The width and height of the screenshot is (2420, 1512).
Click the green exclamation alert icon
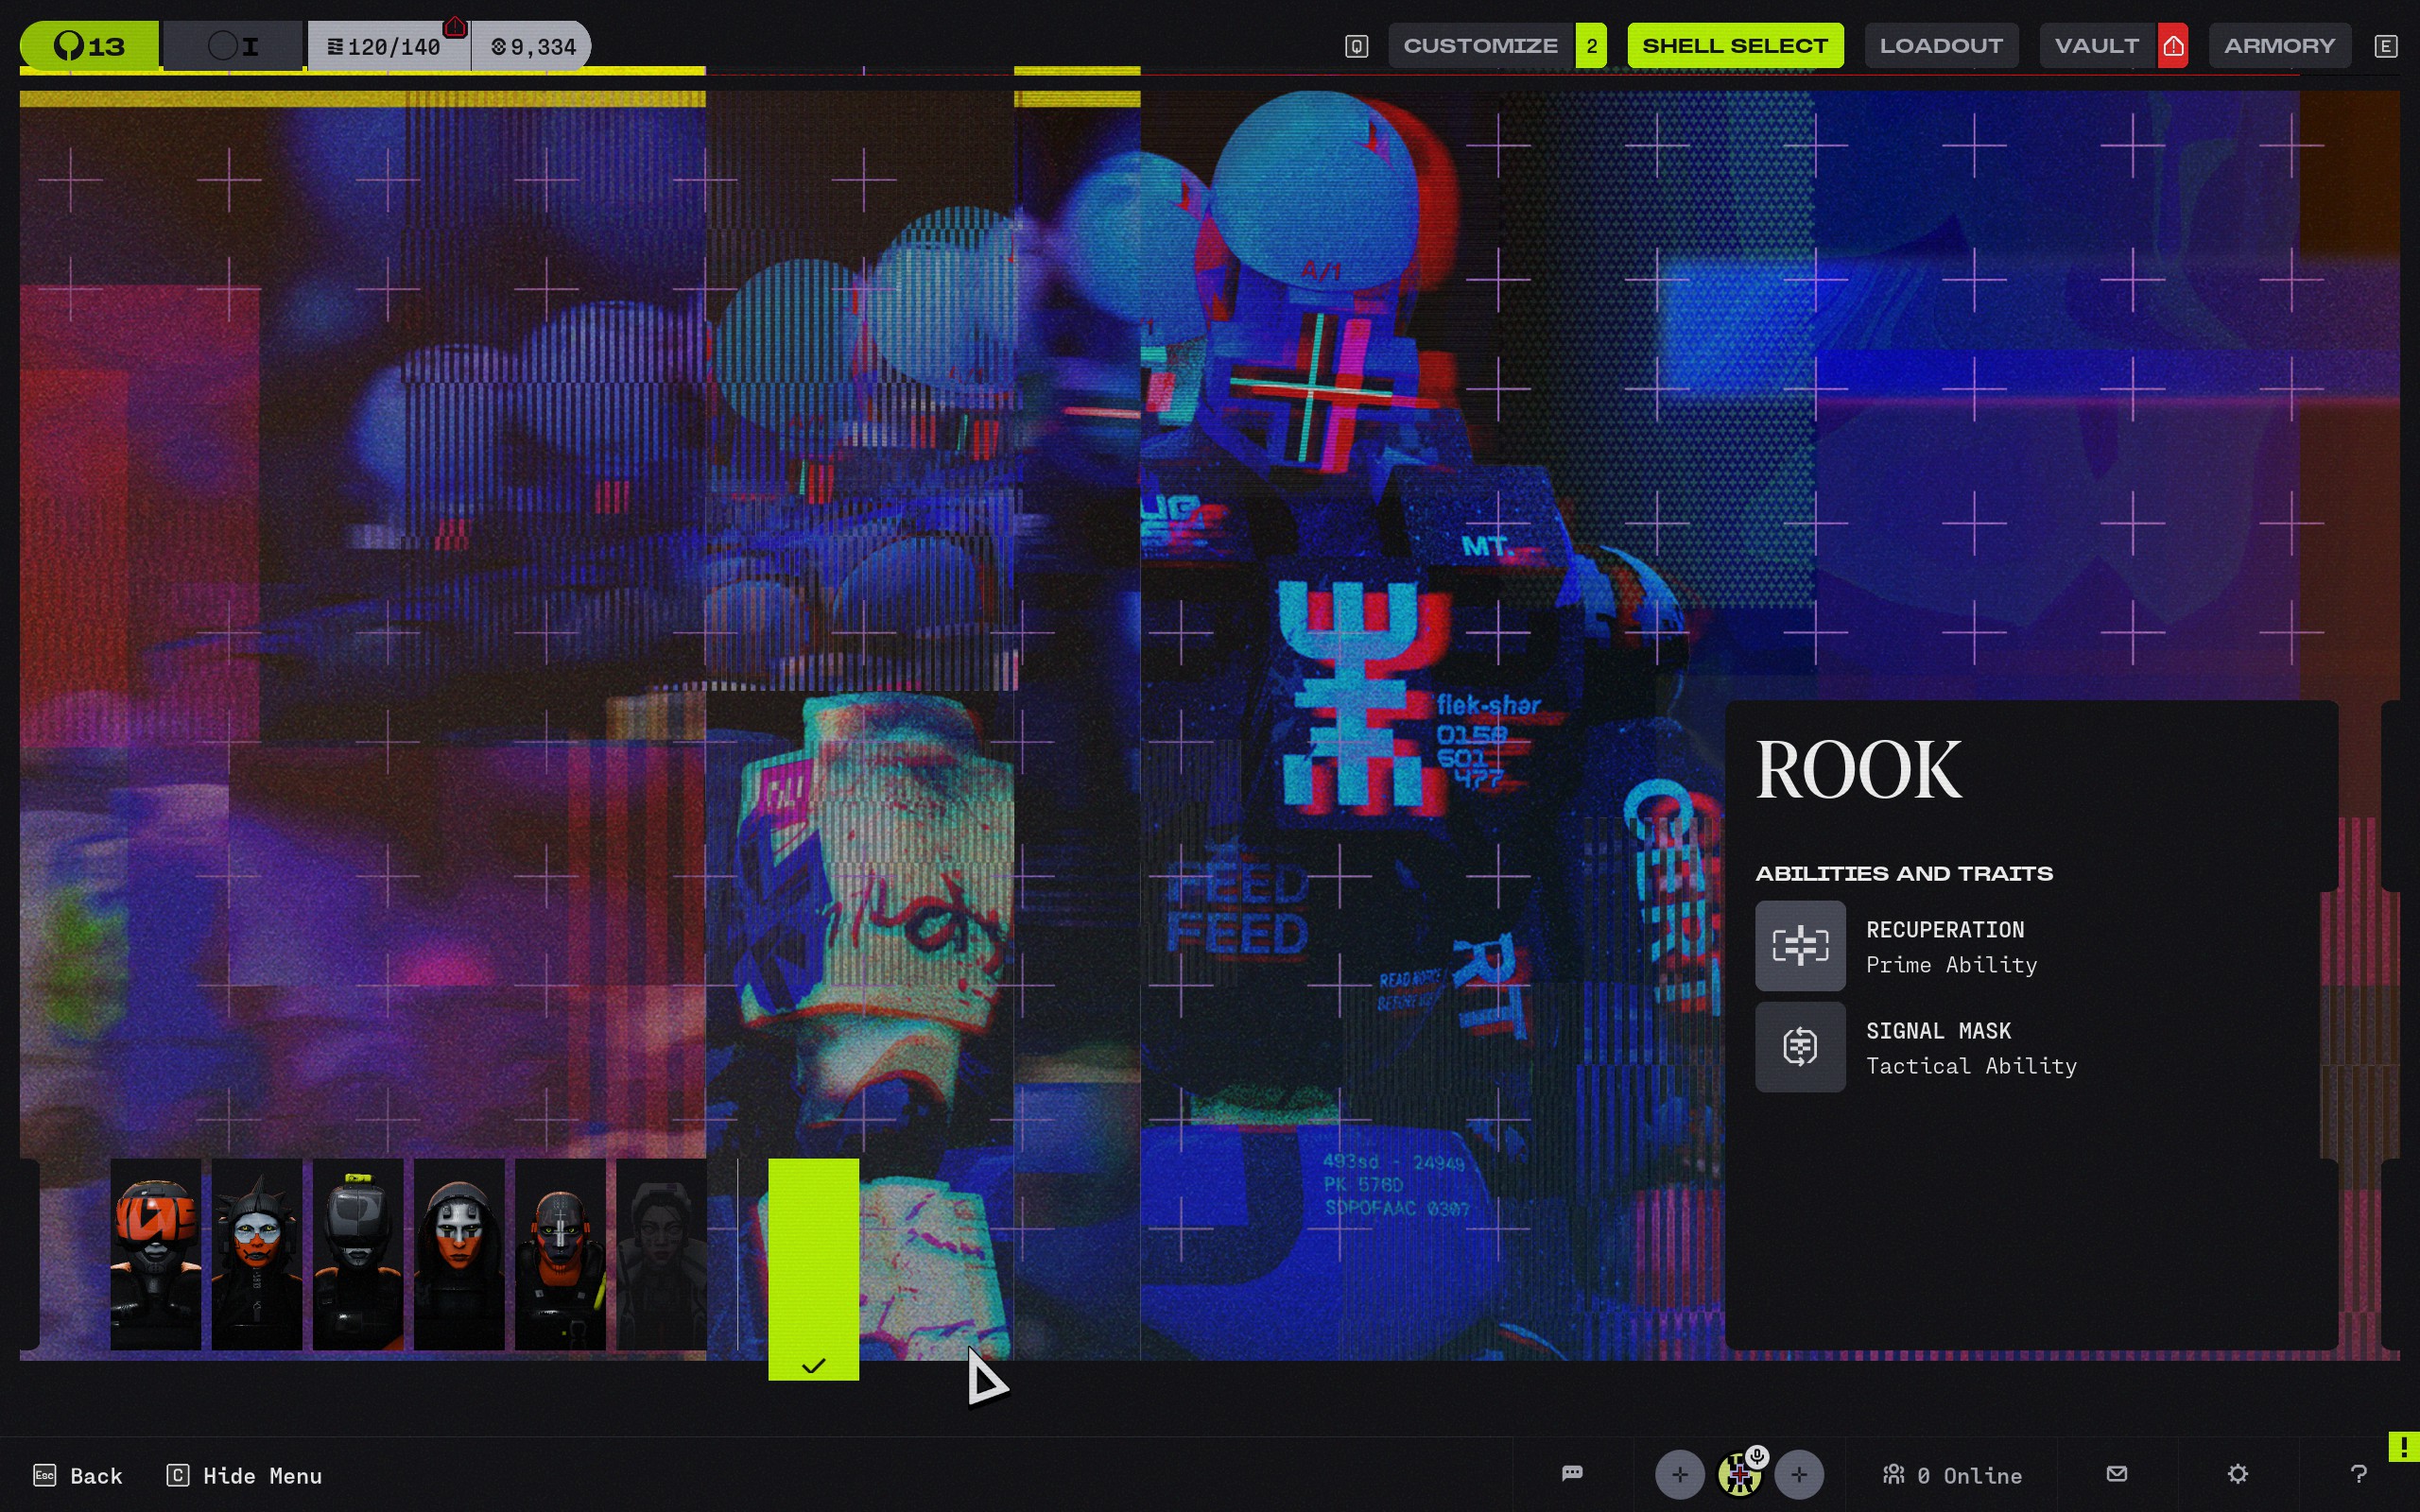tap(2403, 1446)
